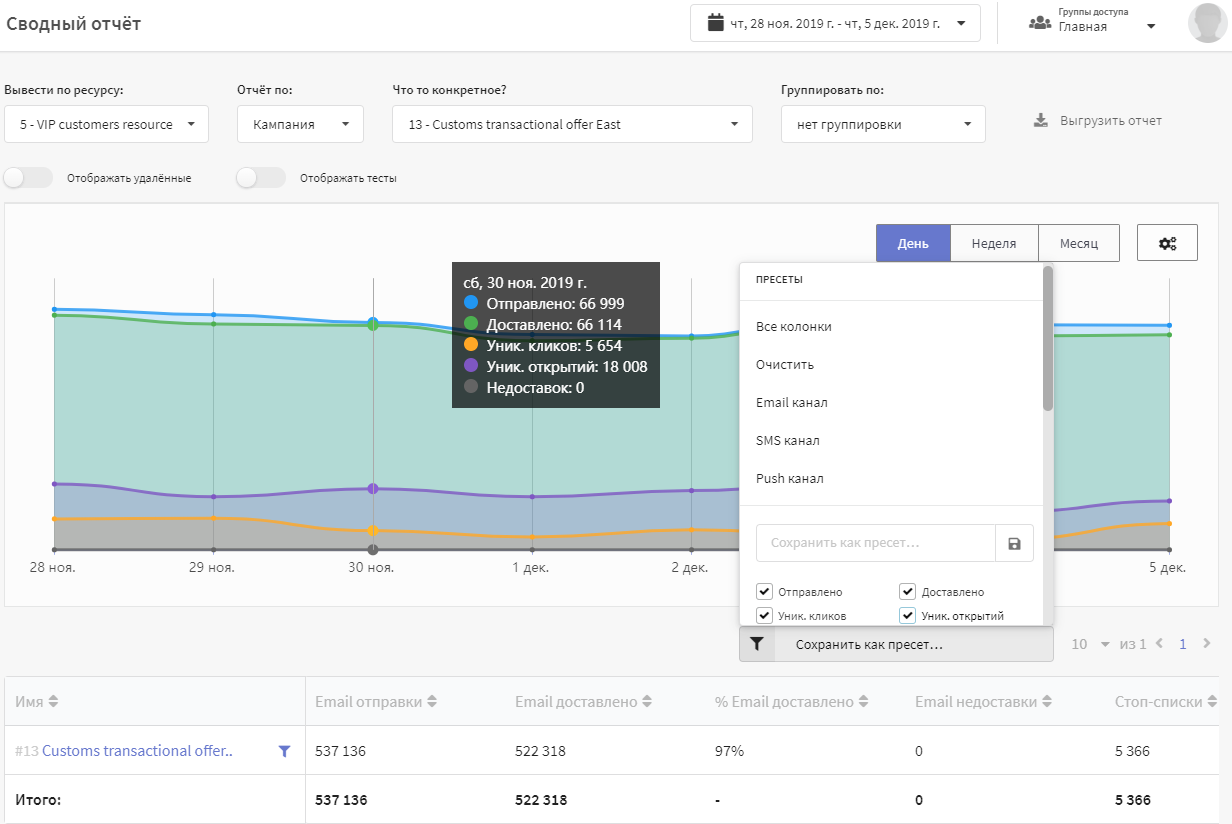This screenshot has height=824, width=1232.
Task: Uncheck the Уник. открытий checkbox
Action: click(908, 615)
